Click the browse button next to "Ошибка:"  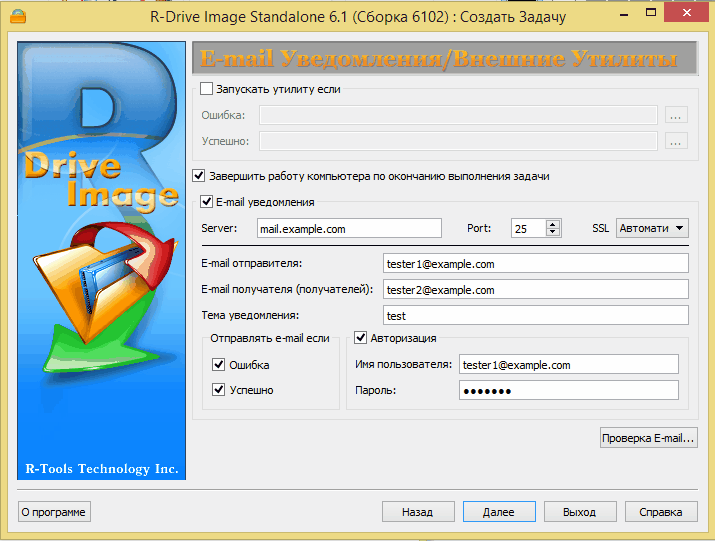pos(676,115)
